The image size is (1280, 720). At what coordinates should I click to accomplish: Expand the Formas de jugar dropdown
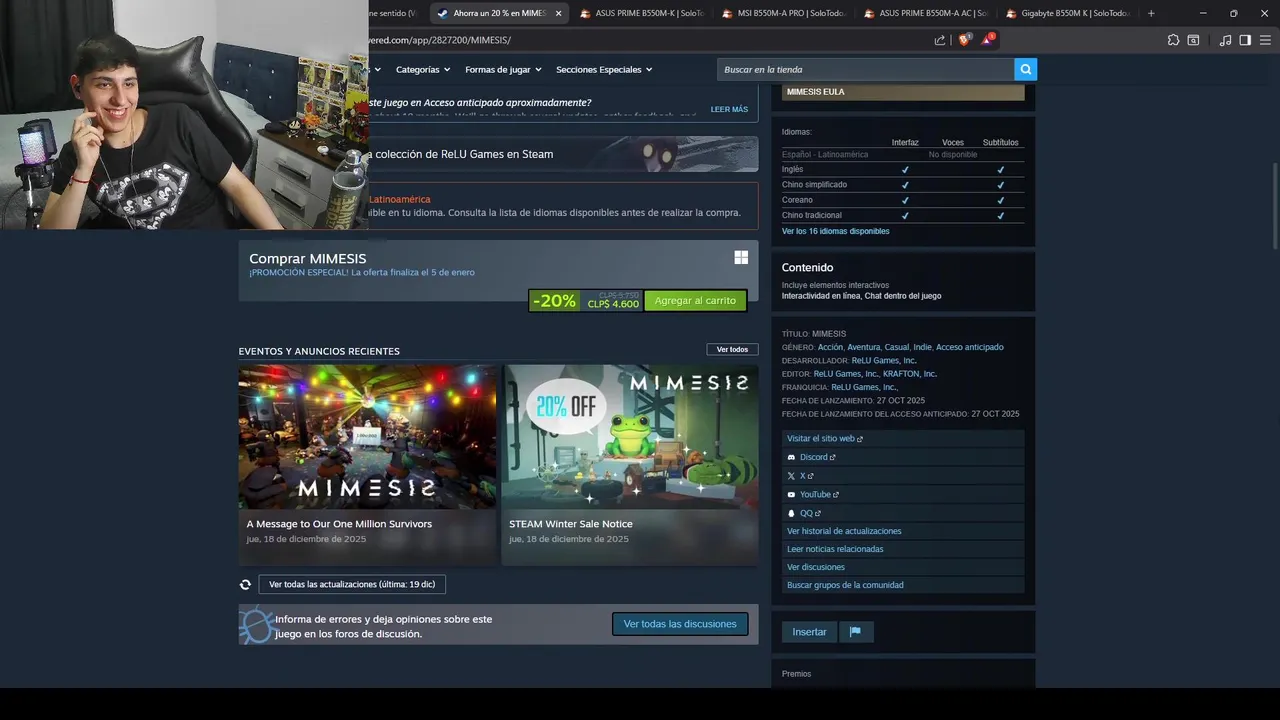[503, 69]
